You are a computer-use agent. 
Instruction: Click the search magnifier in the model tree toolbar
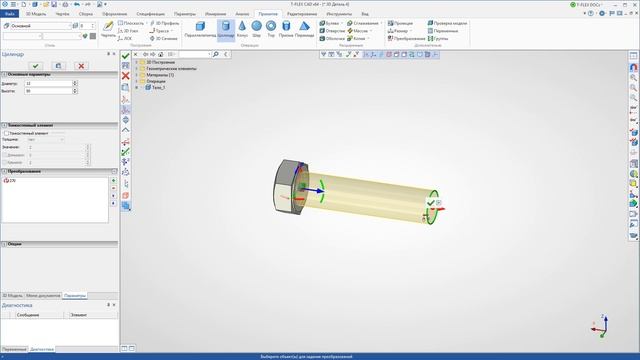(x=216, y=54)
